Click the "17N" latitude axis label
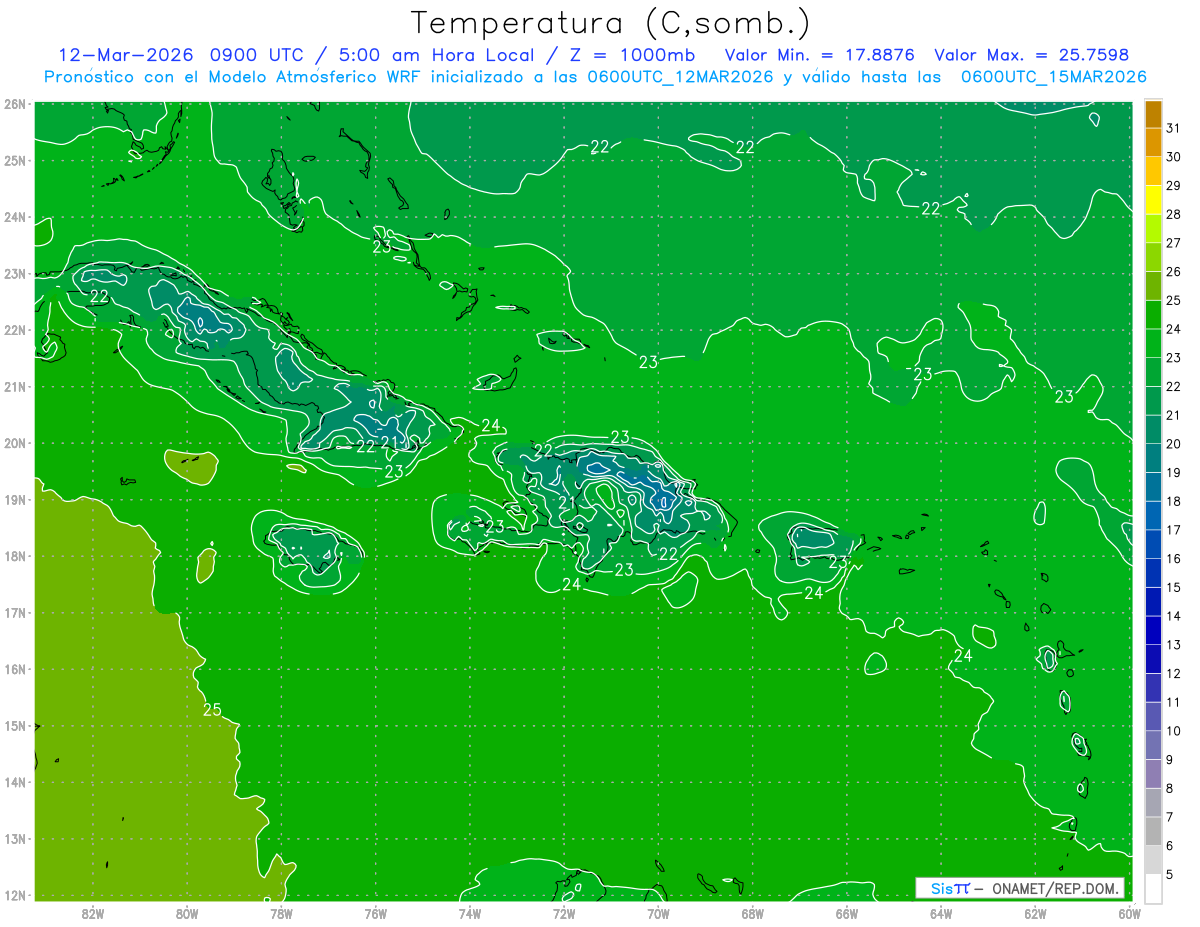This screenshot has height=927, width=1200. point(15,612)
